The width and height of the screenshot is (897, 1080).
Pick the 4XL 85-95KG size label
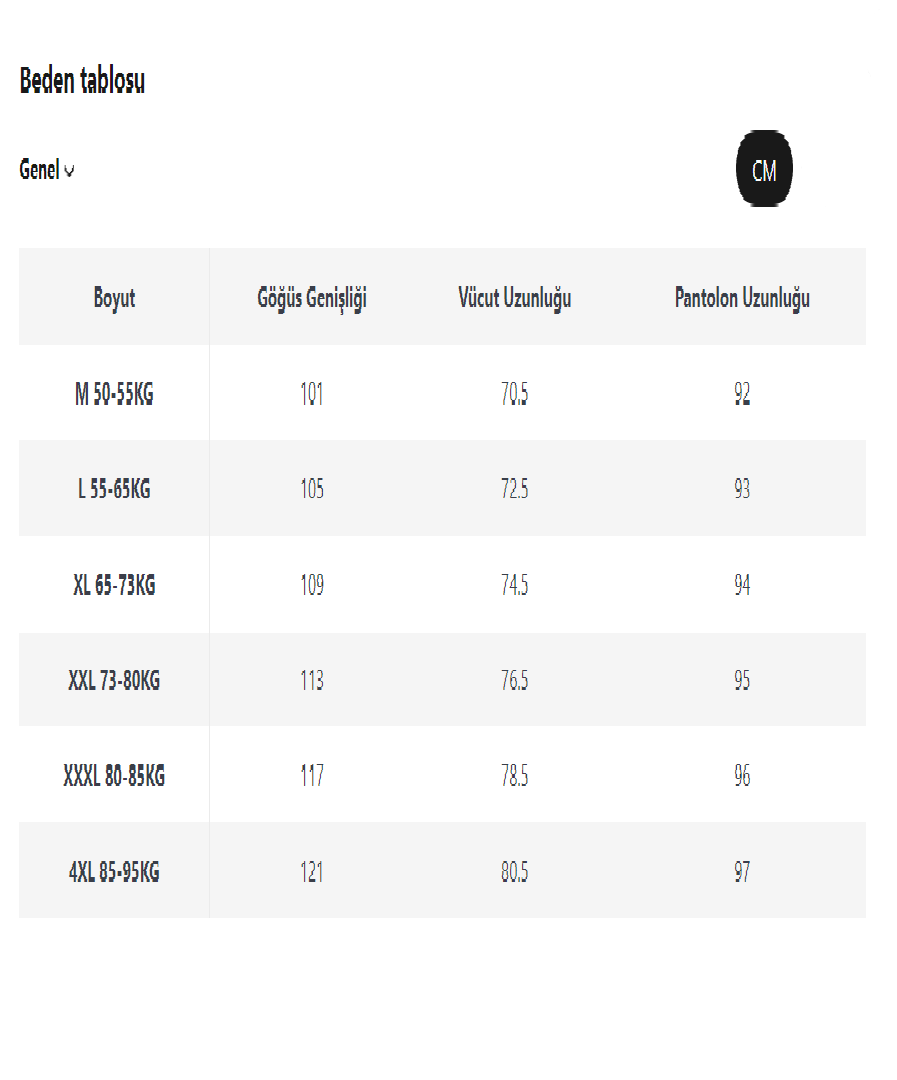coord(114,872)
